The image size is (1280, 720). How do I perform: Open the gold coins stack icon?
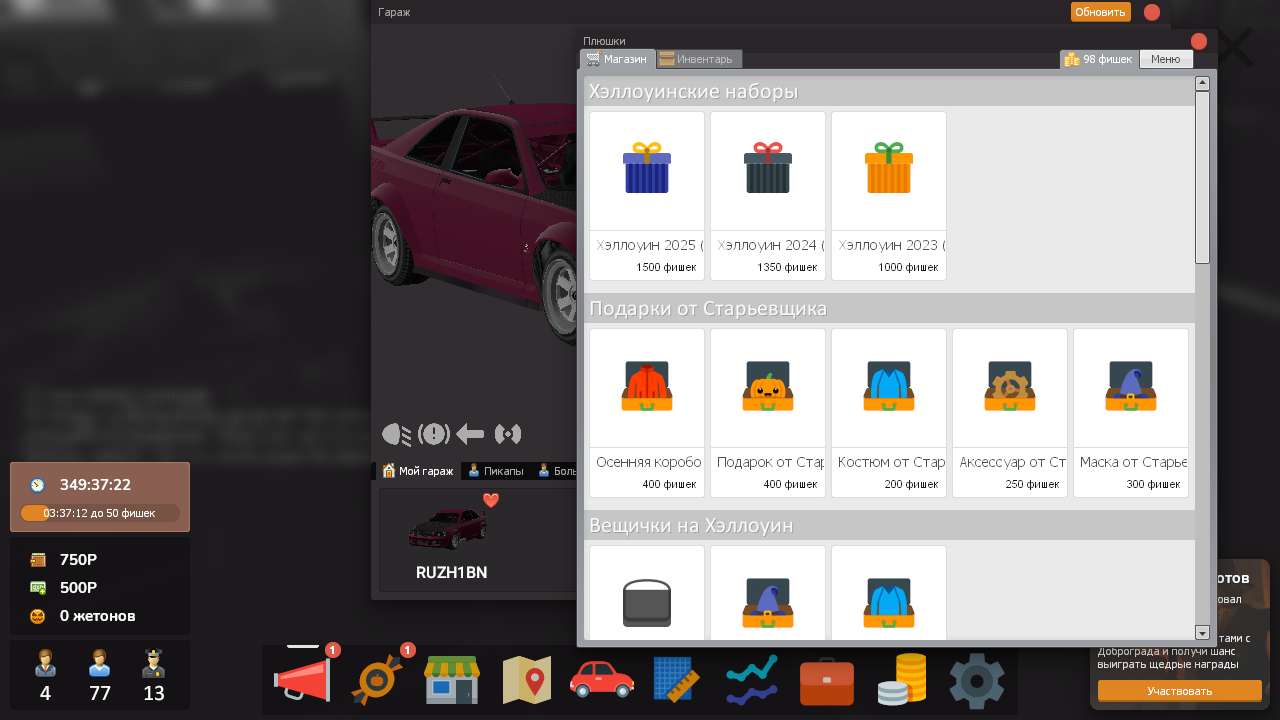click(901, 680)
